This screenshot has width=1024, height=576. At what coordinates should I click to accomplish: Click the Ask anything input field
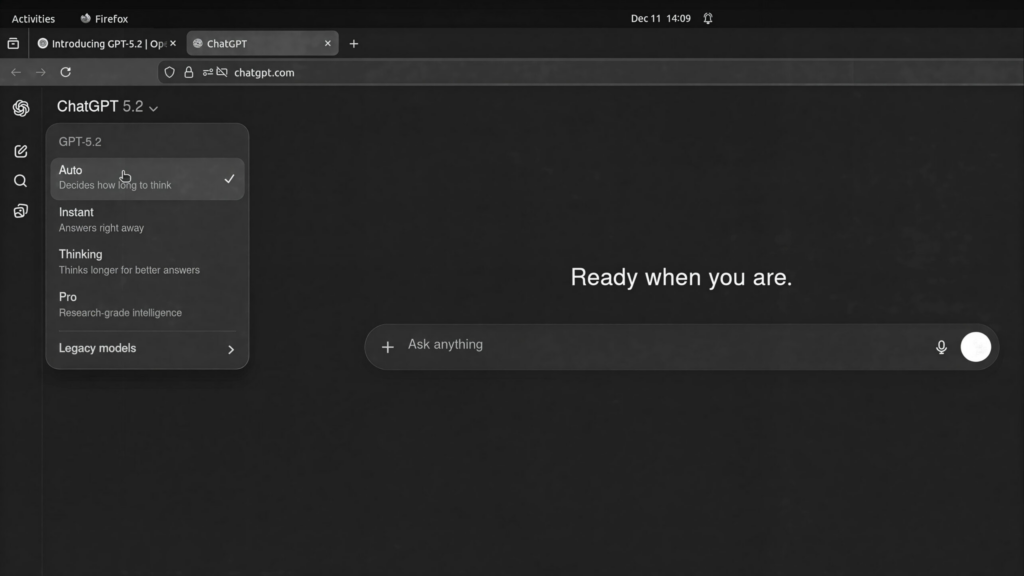[x=660, y=345]
